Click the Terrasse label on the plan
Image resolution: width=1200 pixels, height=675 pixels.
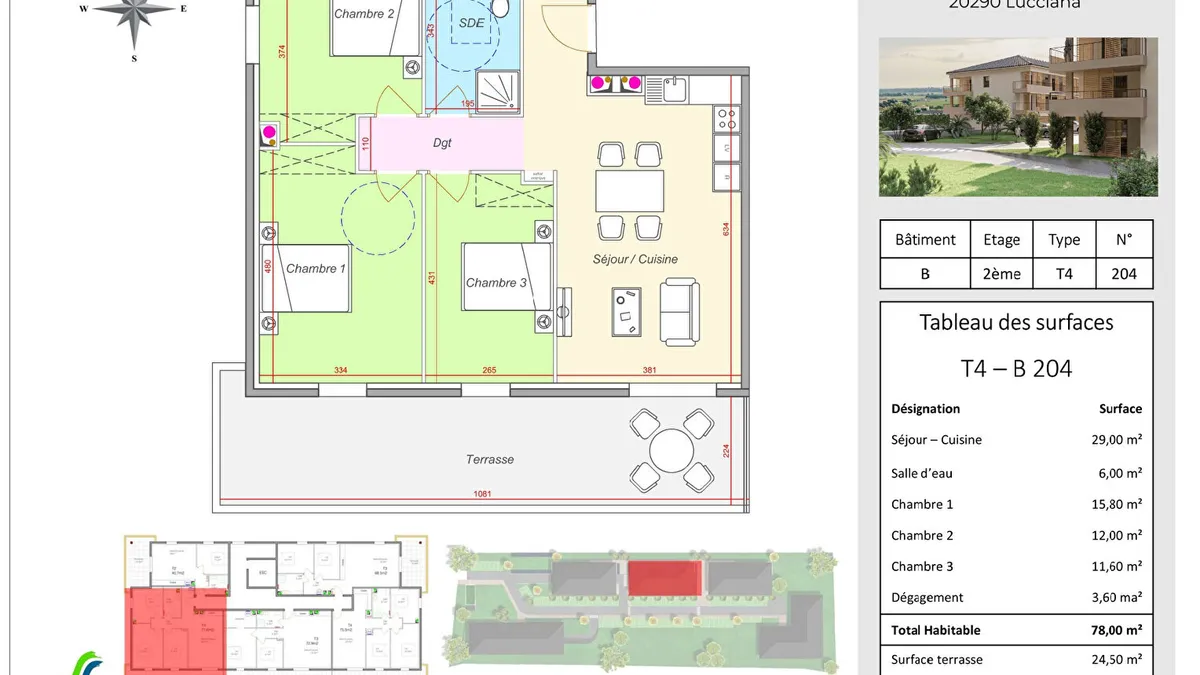click(x=490, y=459)
